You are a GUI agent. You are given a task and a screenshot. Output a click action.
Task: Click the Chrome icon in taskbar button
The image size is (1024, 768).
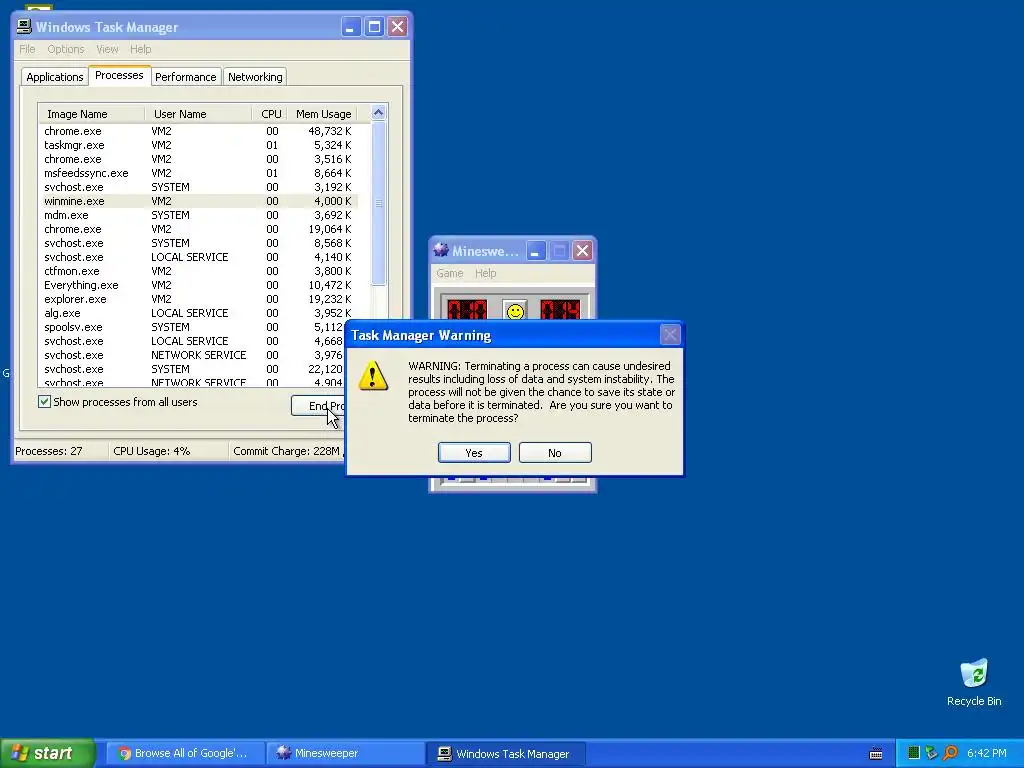(124, 754)
